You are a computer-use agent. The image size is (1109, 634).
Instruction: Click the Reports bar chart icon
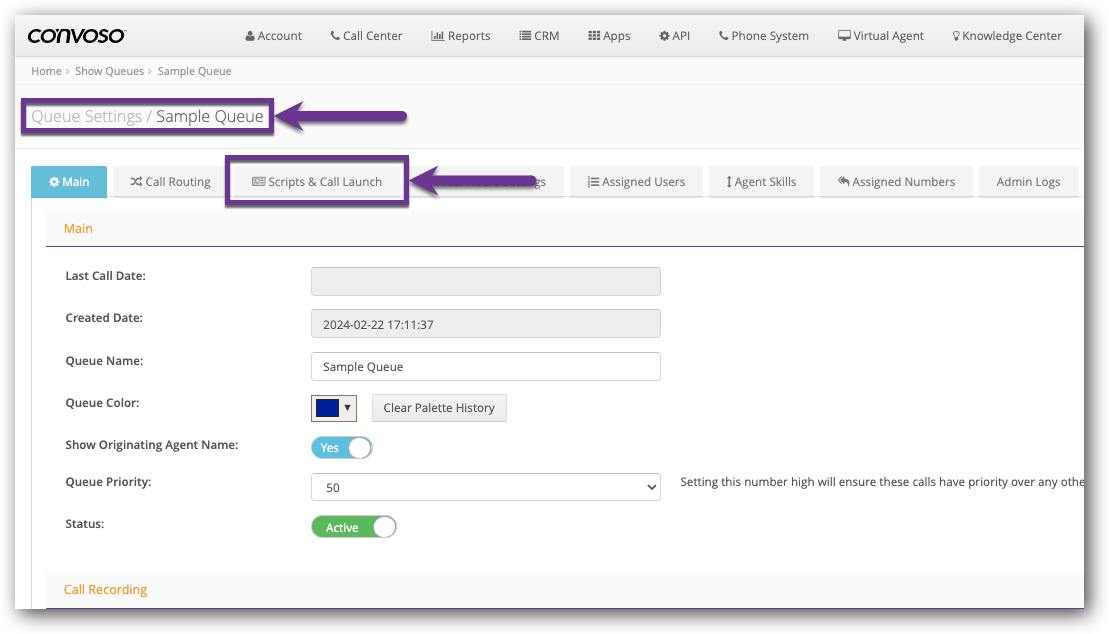tap(437, 36)
